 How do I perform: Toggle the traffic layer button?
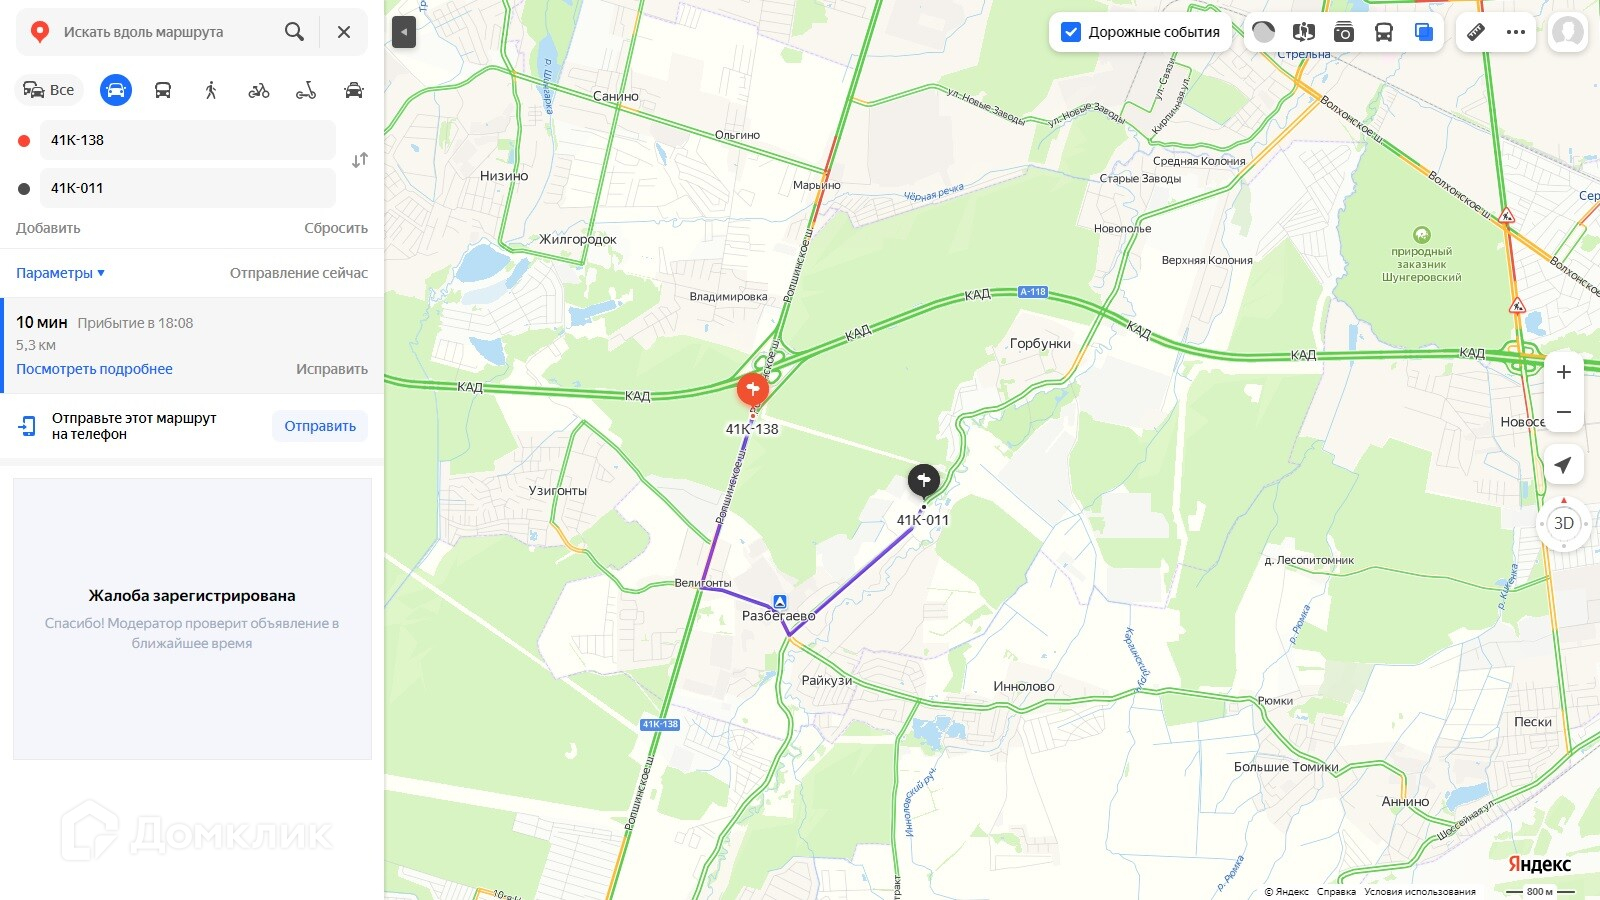1264,32
